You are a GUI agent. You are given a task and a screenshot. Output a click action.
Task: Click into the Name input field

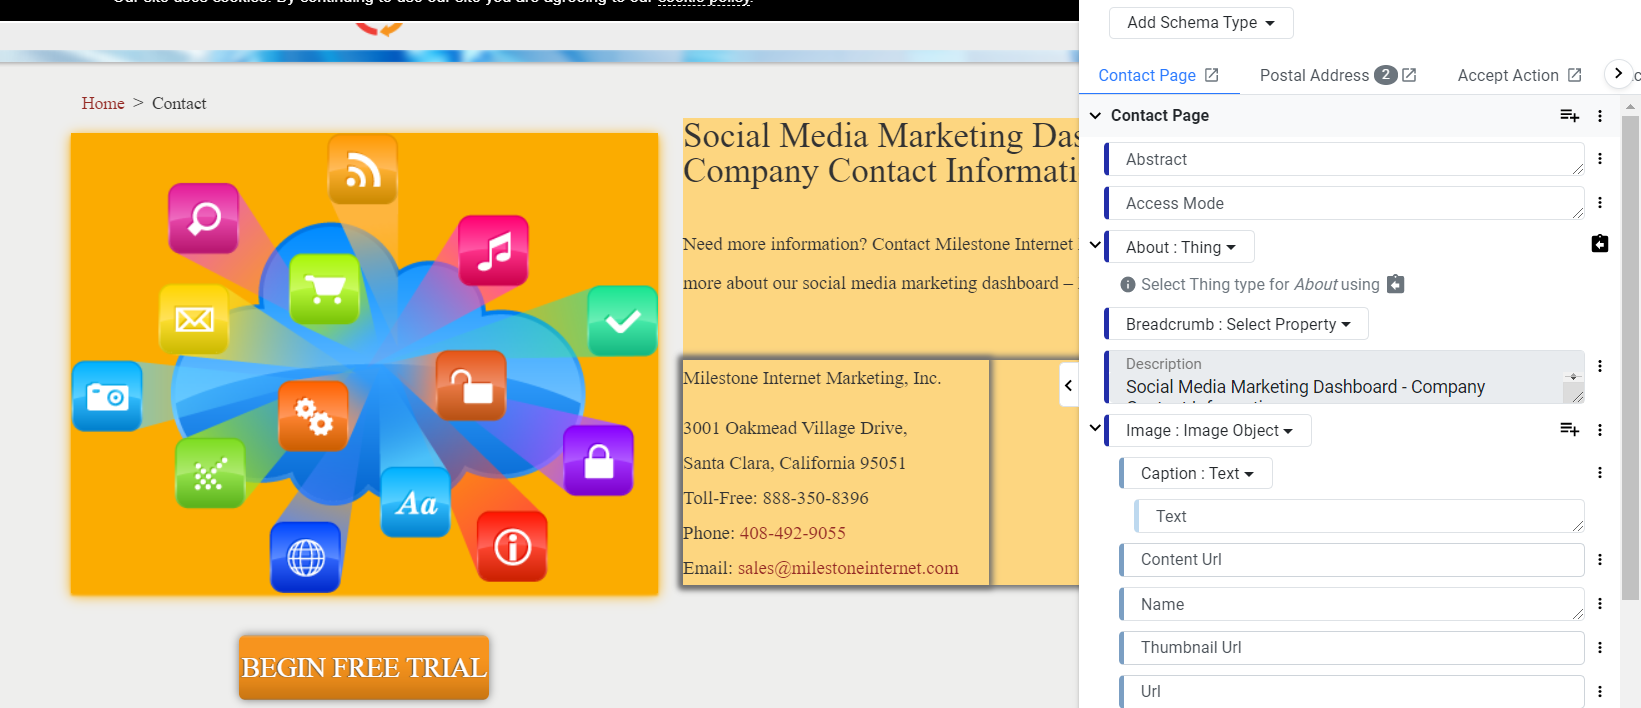[x=1352, y=604]
